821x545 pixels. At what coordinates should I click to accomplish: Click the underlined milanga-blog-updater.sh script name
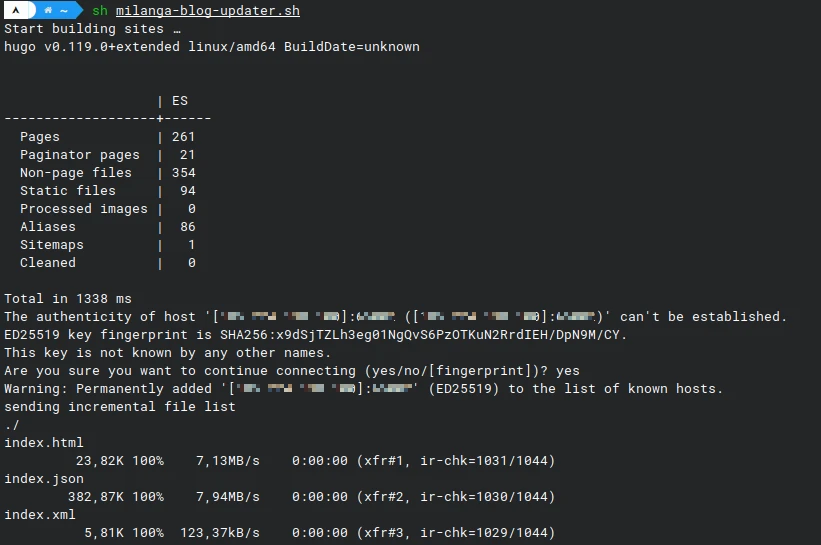[x=207, y=11]
